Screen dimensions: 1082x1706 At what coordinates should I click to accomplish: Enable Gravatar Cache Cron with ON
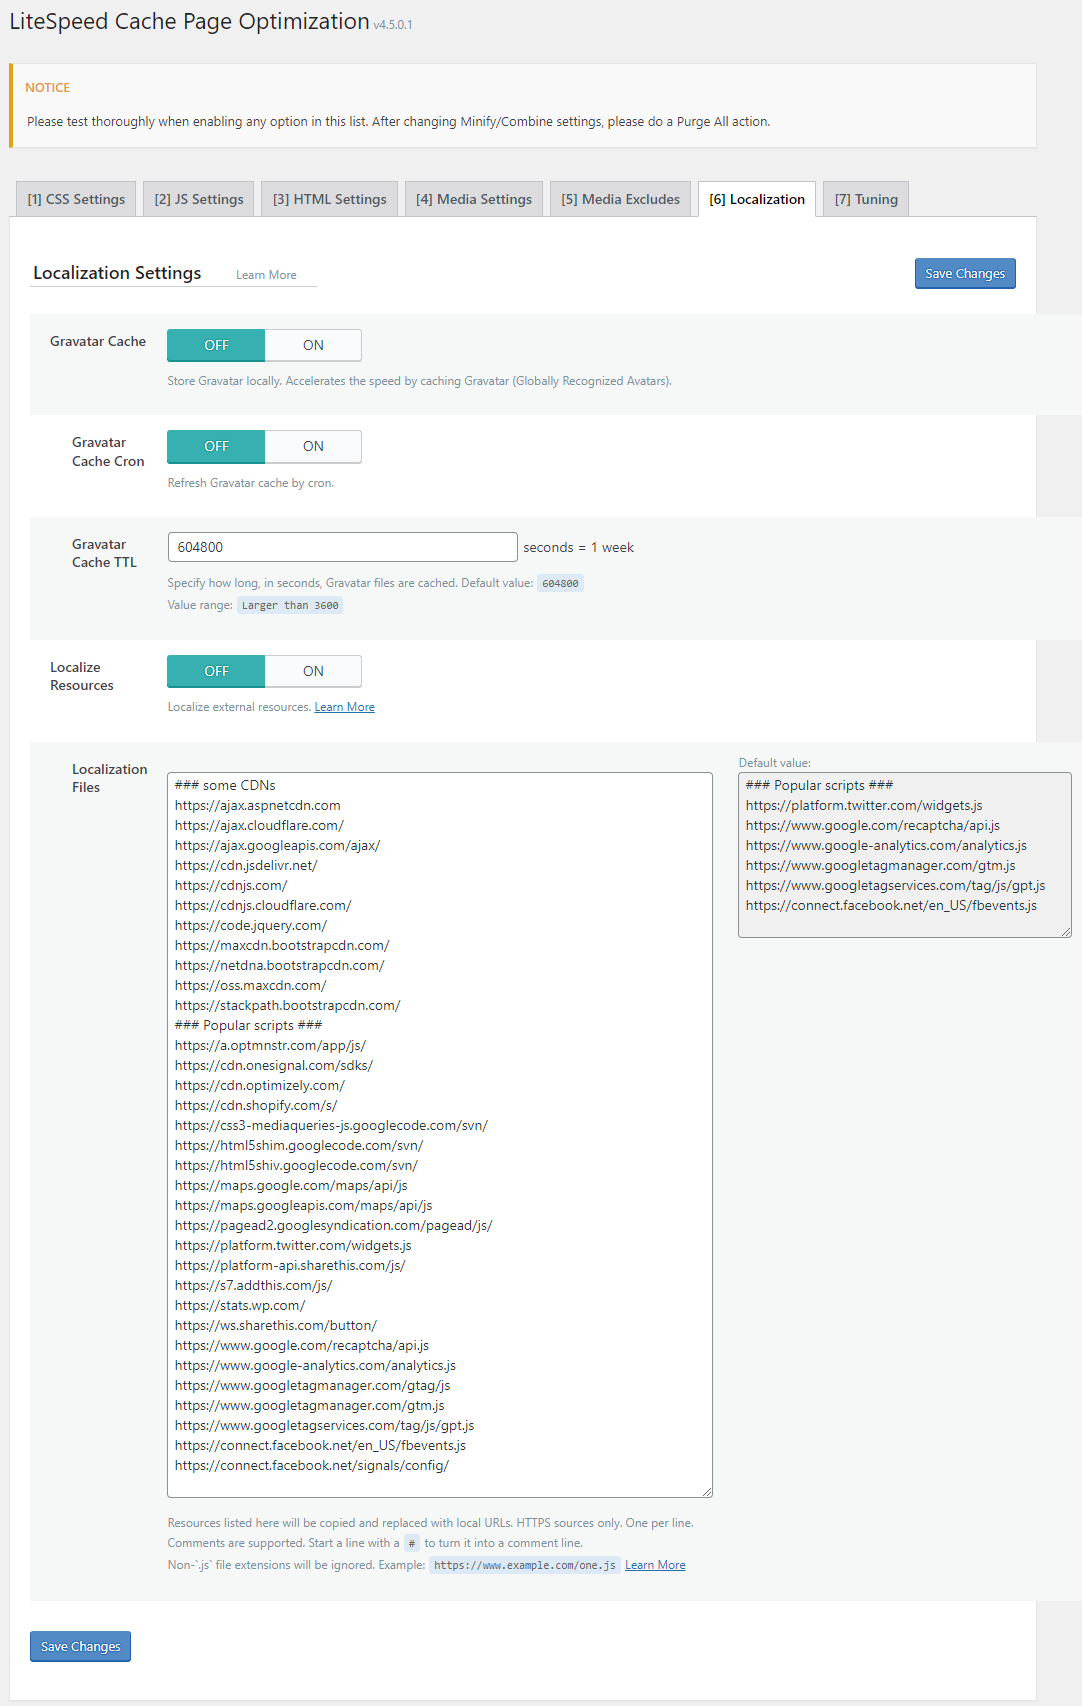click(313, 446)
